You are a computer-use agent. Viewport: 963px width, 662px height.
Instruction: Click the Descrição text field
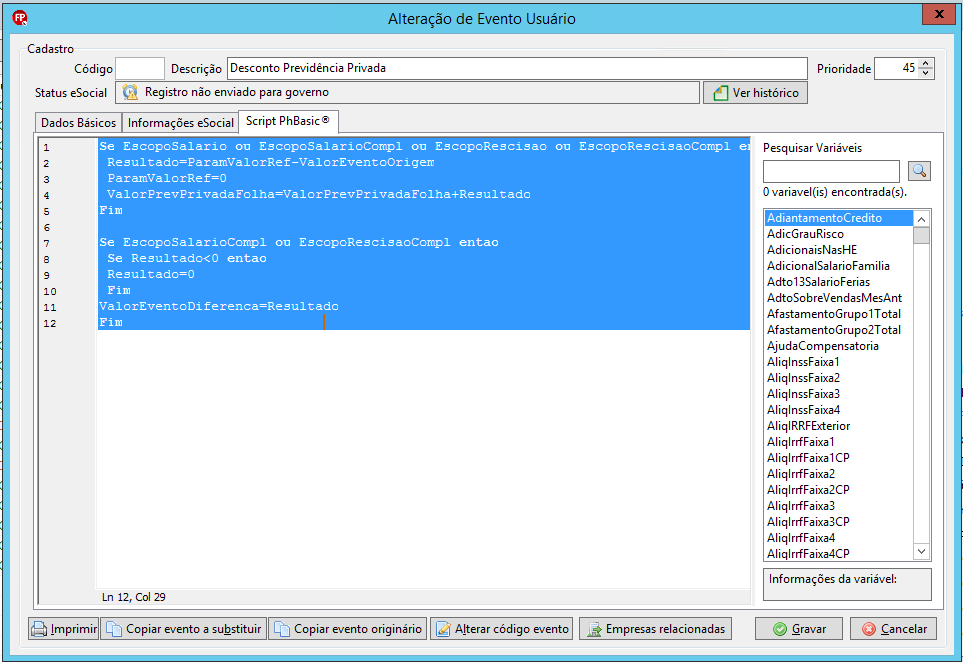click(x=517, y=68)
